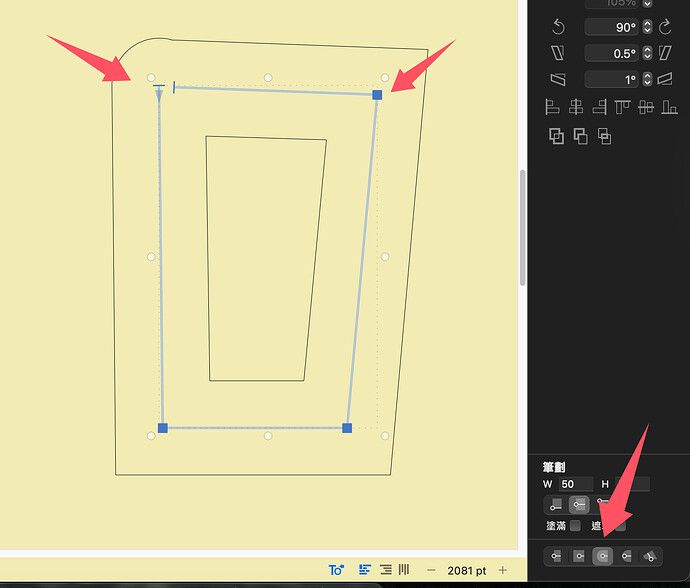This screenshot has width=690, height=588.
Task: Align selection to bottom edges
Action: pos(669,107)
